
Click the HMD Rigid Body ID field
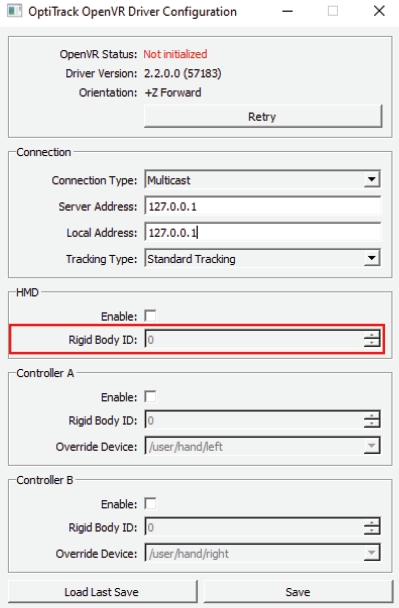[x=254, y=340]
